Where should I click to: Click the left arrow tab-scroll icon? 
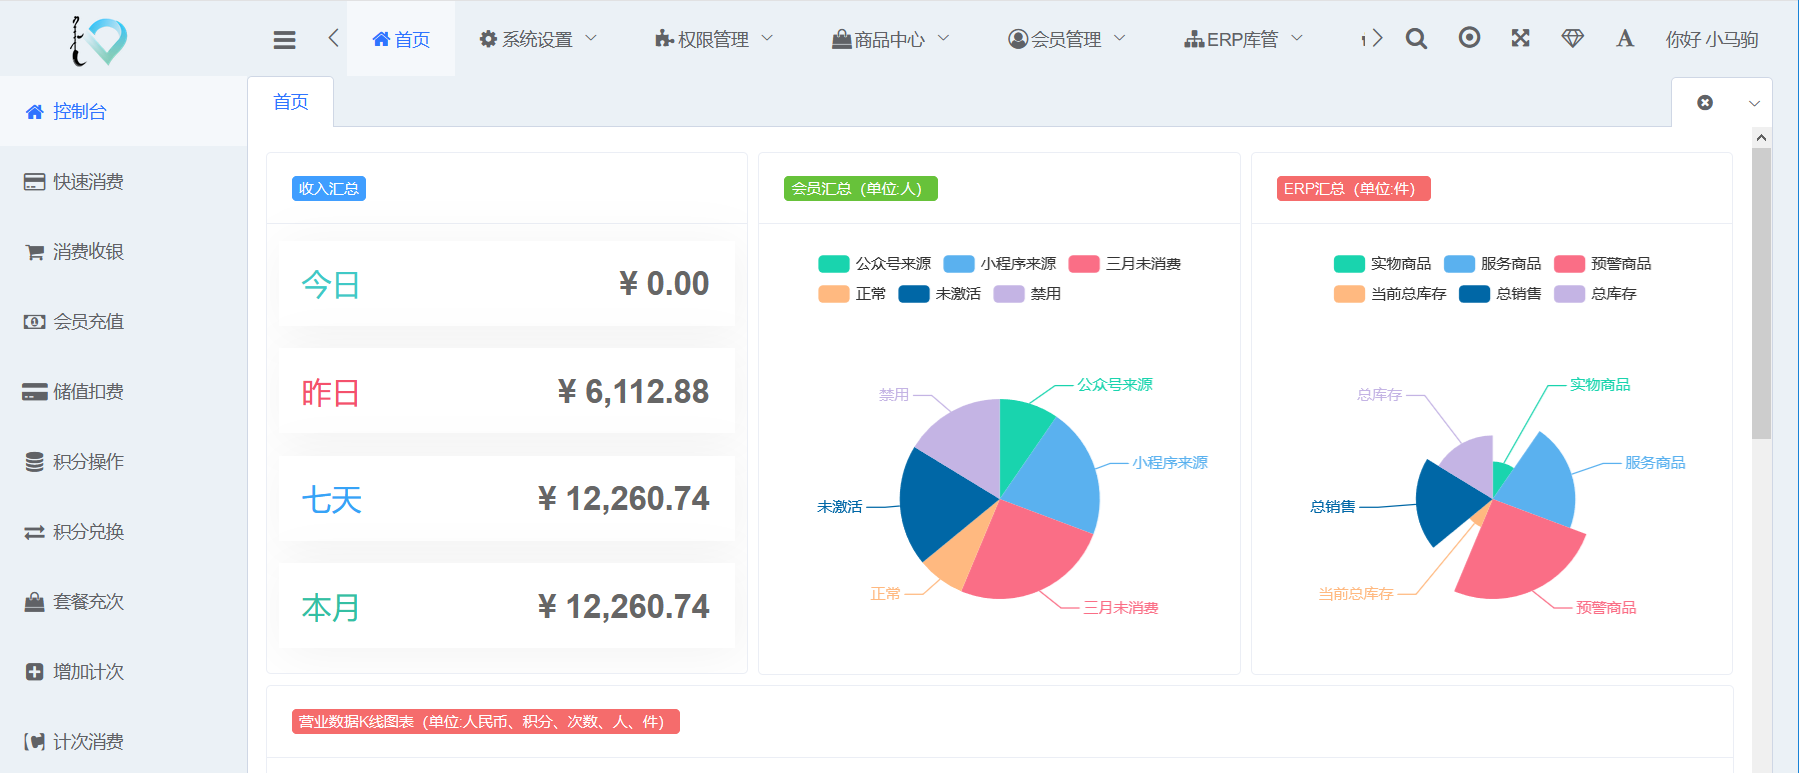click(x=333, y=38)
